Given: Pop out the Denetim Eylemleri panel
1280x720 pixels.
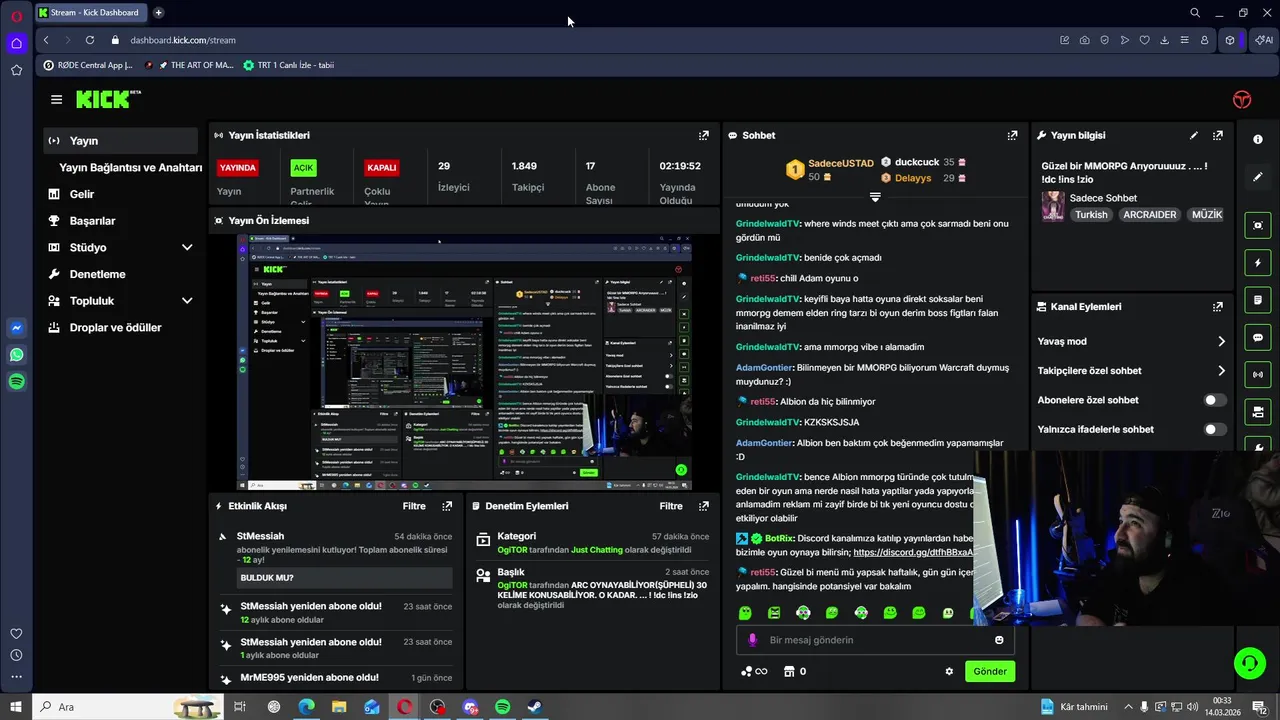Looking at the screenshot, I should (x=704, y=506).
